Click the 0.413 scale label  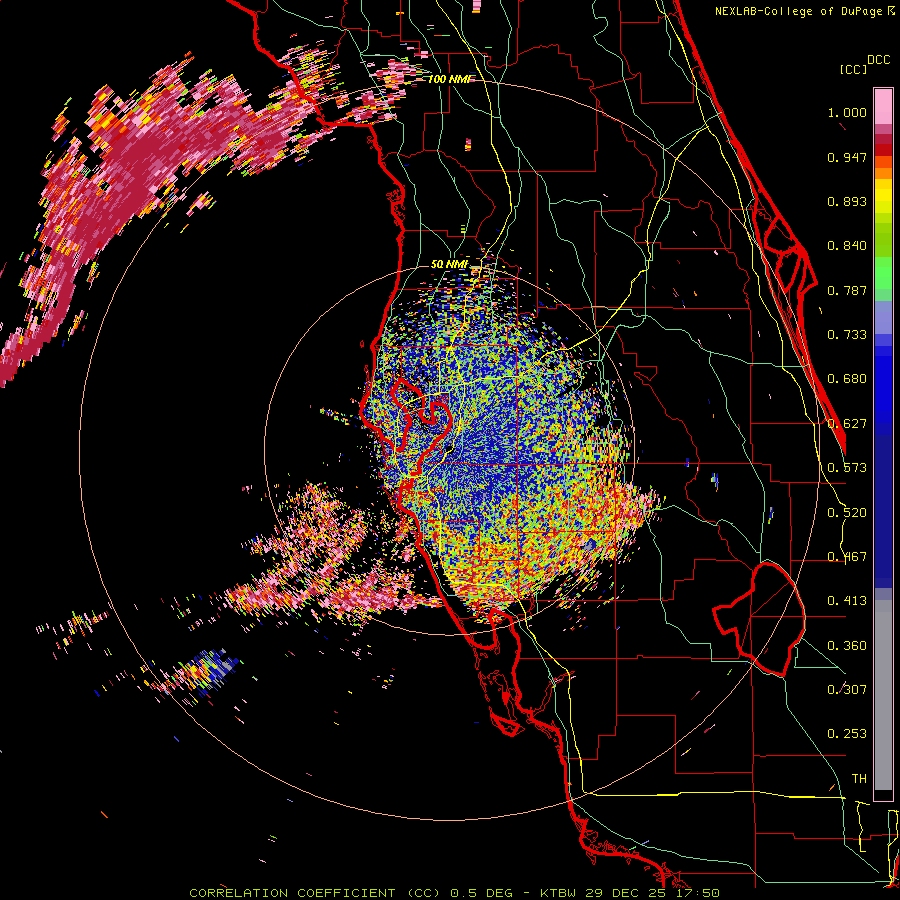tap(847, 601)
